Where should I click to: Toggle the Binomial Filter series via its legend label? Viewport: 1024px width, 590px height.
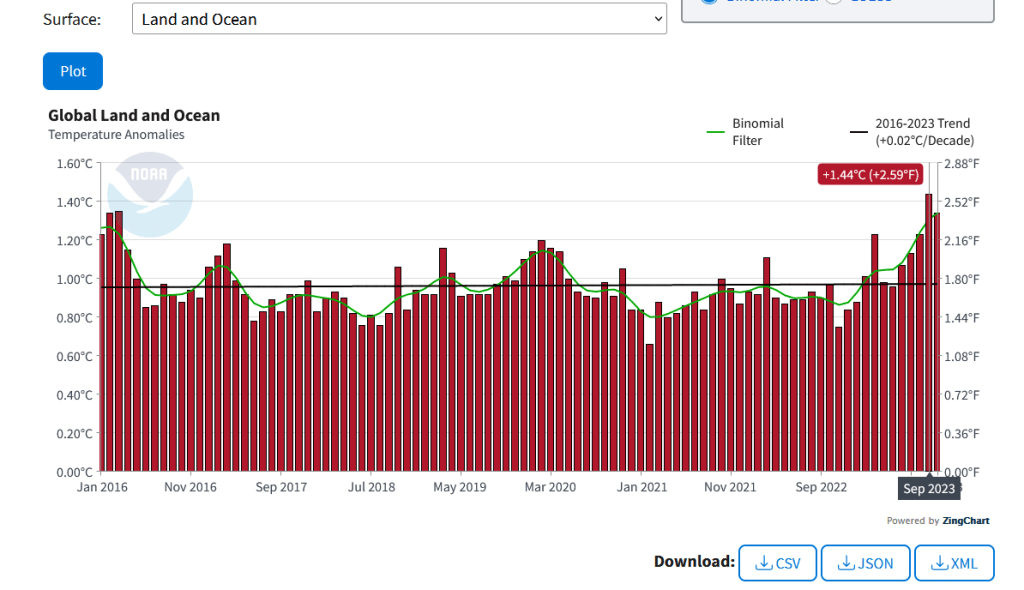pos(758,132)
